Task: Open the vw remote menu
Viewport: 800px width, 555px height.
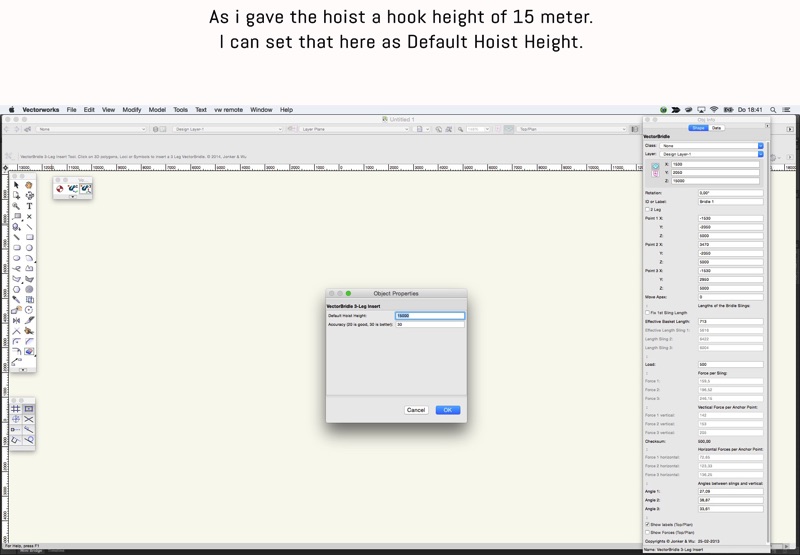Action: 228,110
